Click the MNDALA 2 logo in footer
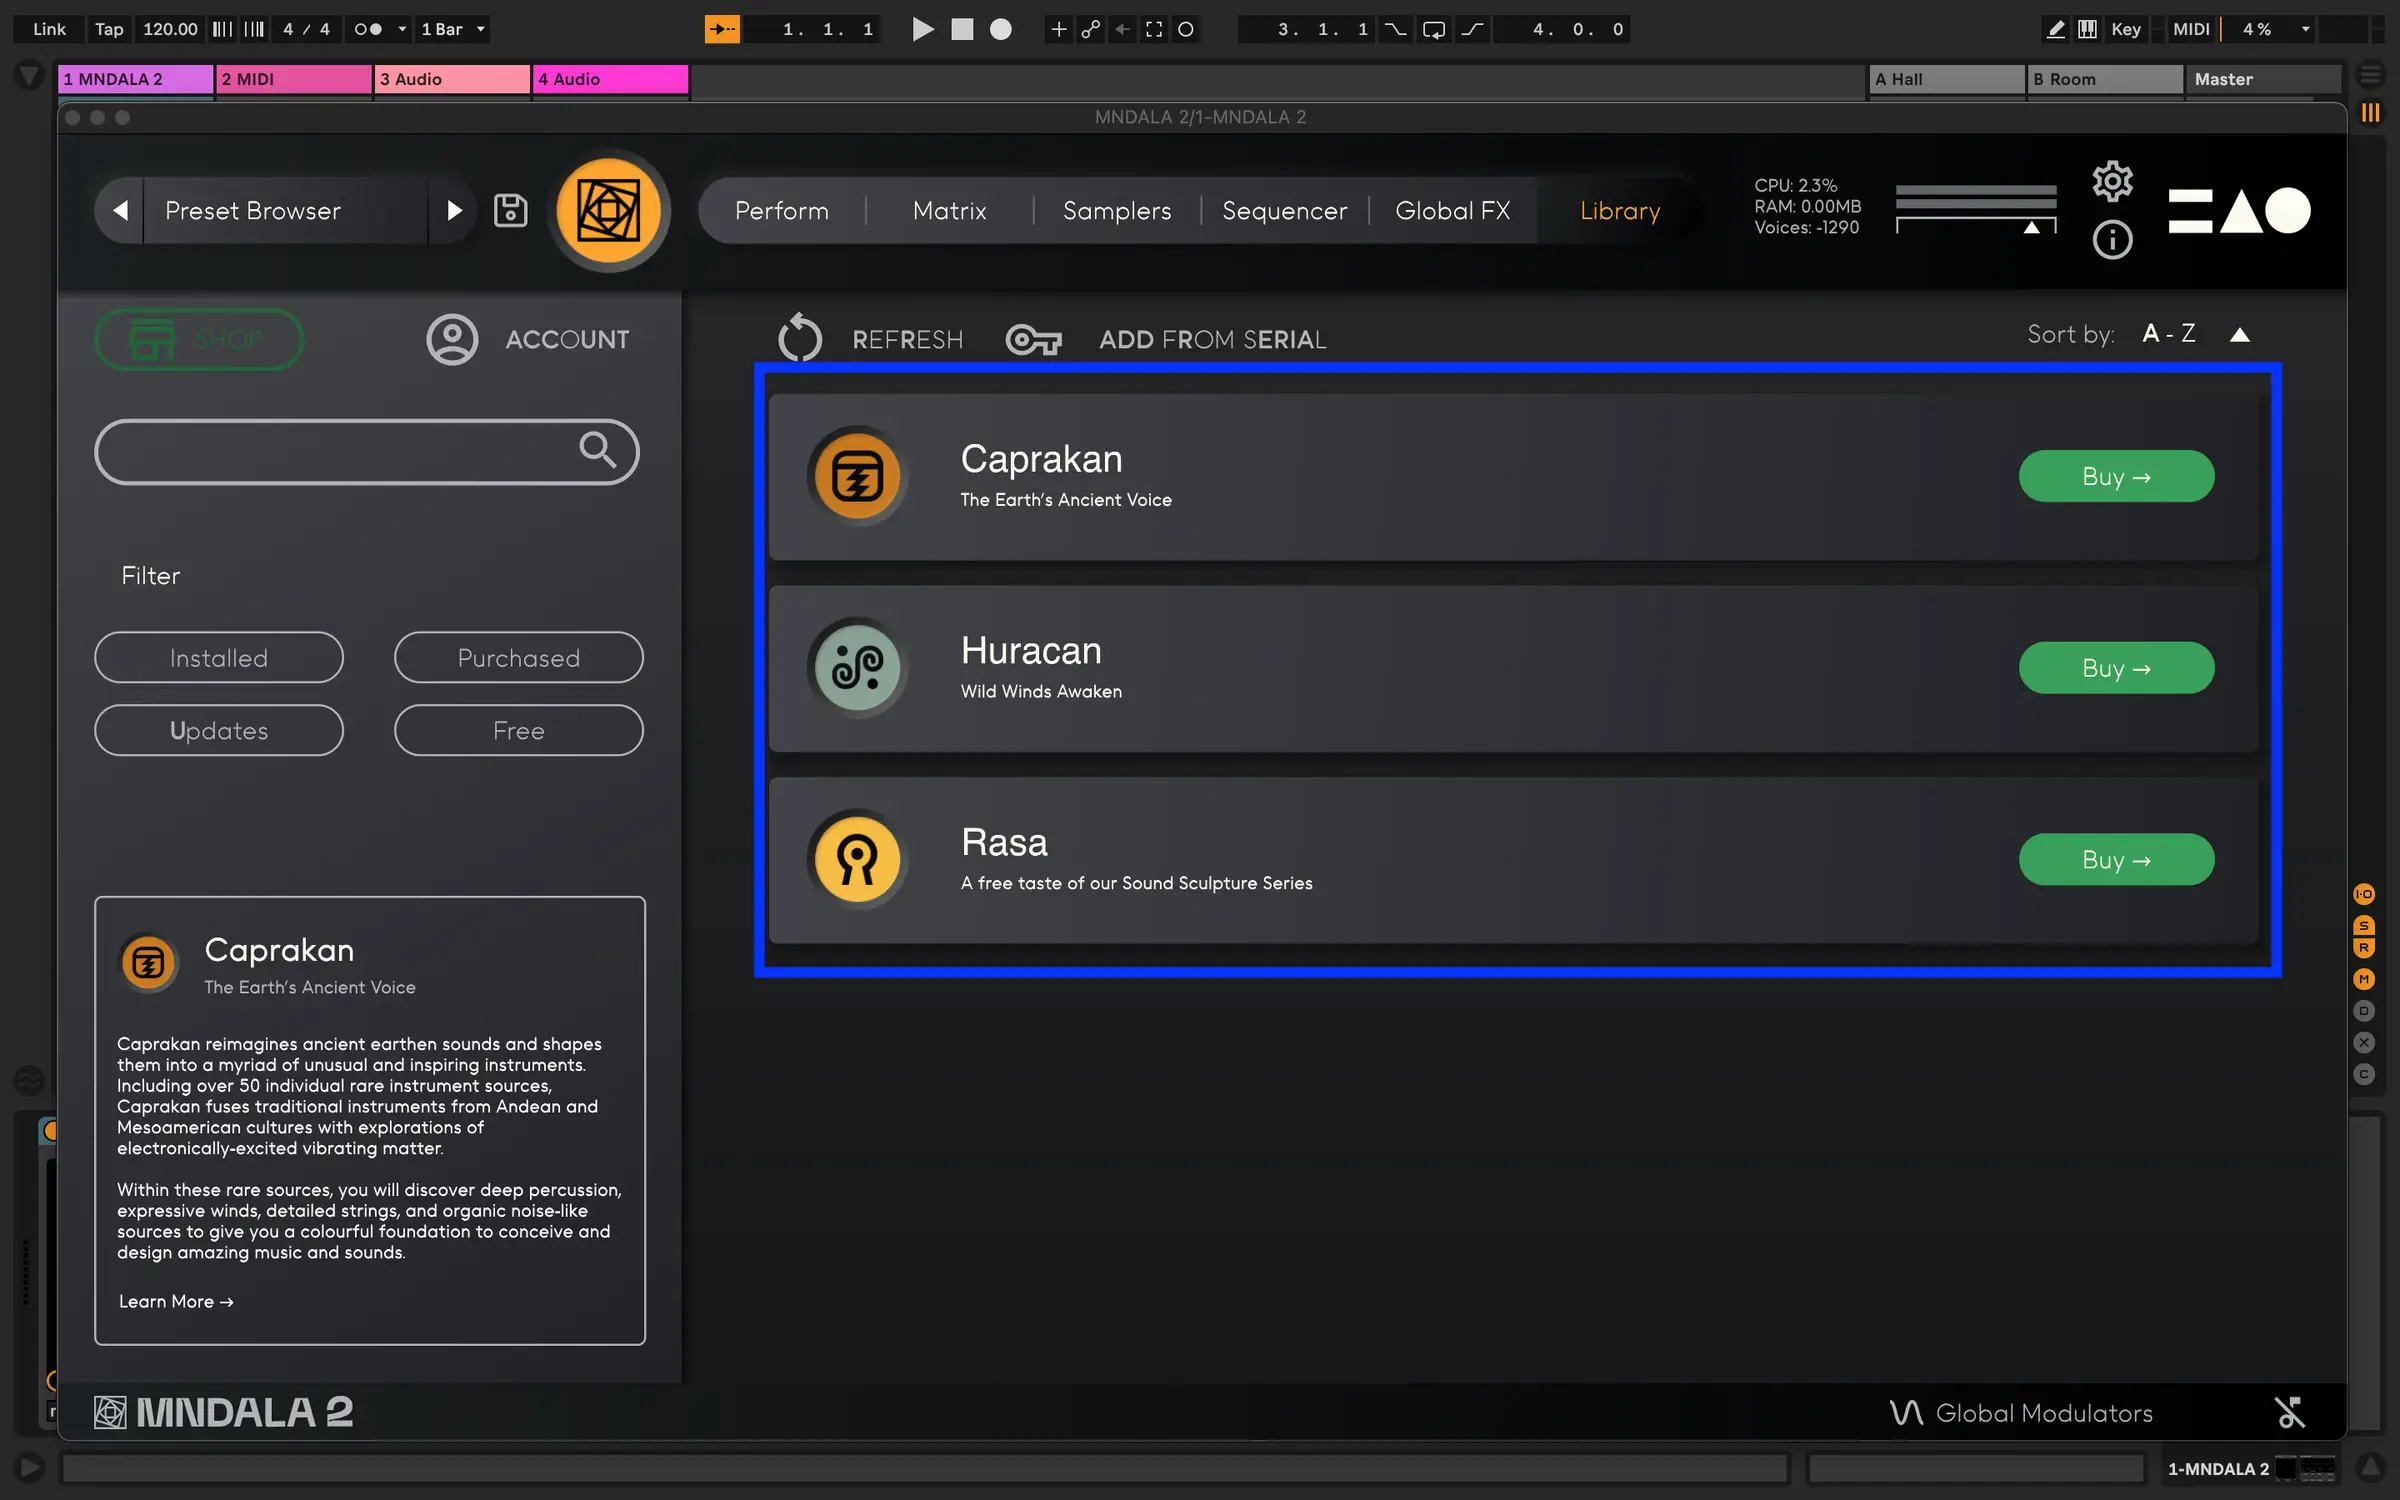The height and width of the screenshot is (1500, 2400). tap(223, 1412)
